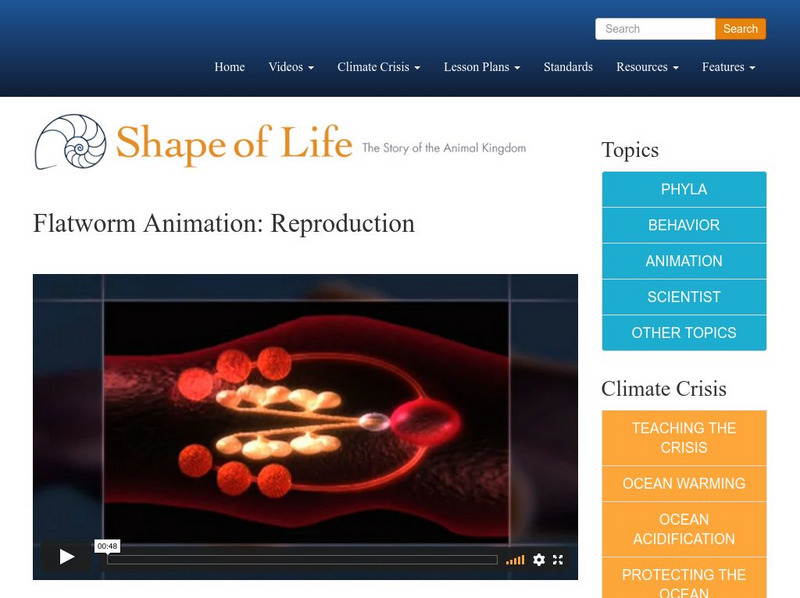Expand the Resources dropdown menu
This screenshot has height=598, width=800.
coord(647,67)
